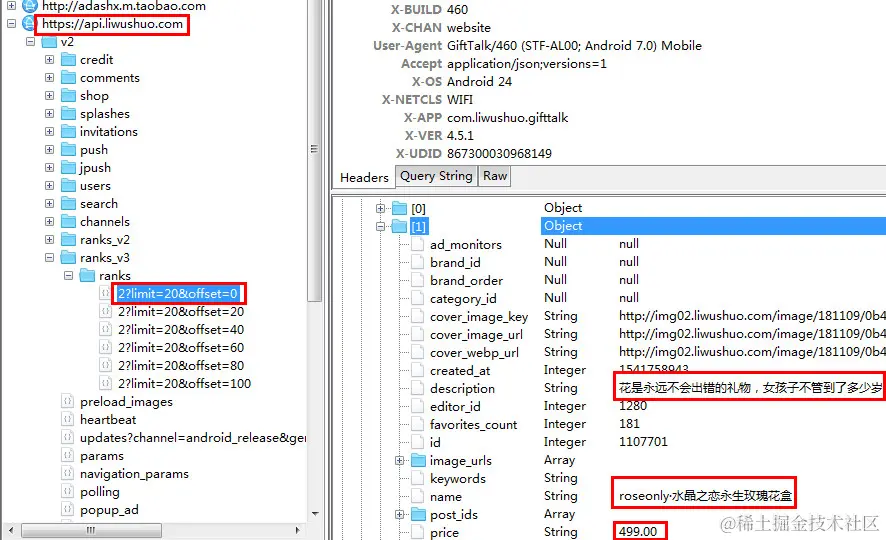The image size is (886, 540).
Task: Collapse the api.liwushuo.com host node
Action: [x=11, y=24]
